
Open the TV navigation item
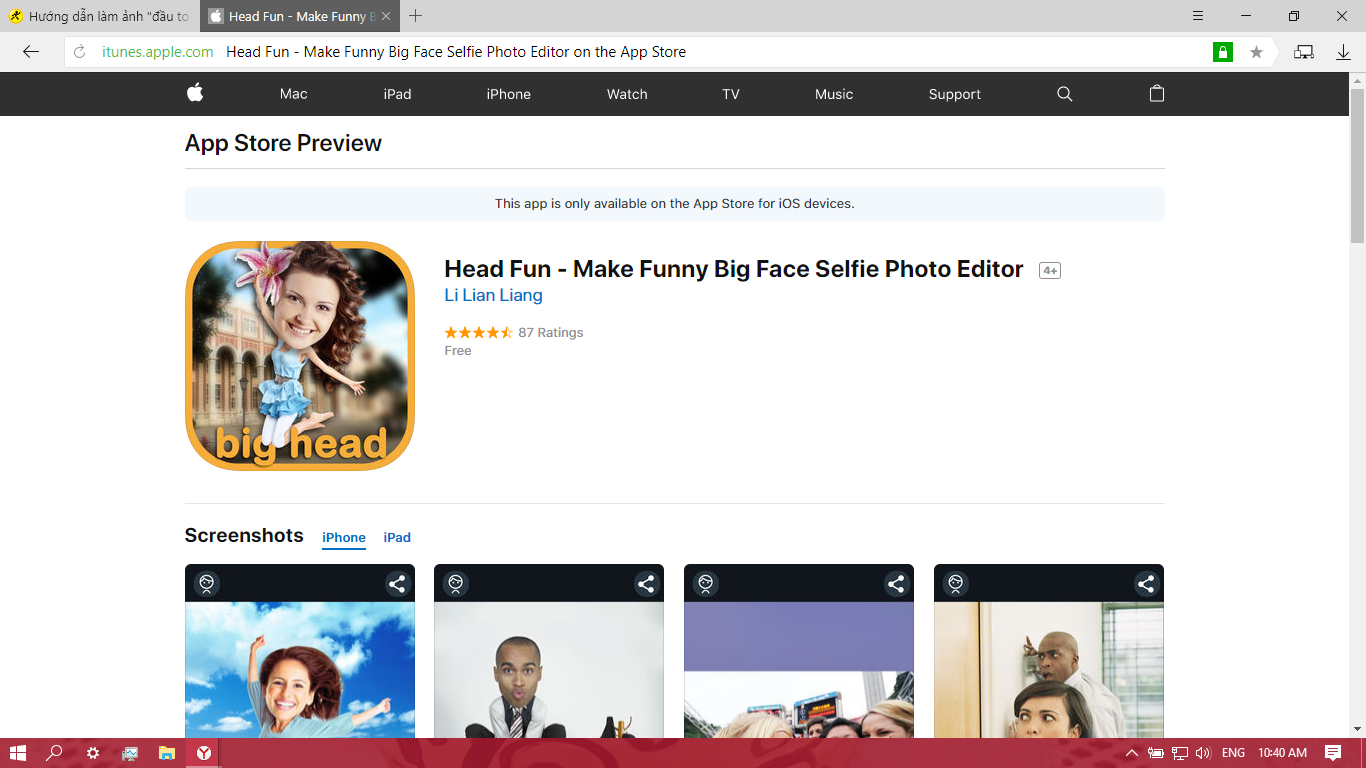(731, 94)
